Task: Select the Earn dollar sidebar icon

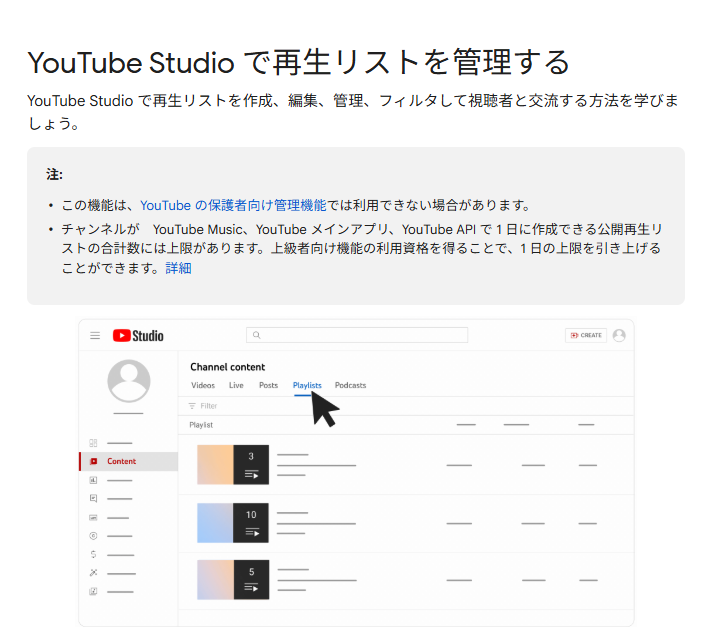Action: [93, 554]
